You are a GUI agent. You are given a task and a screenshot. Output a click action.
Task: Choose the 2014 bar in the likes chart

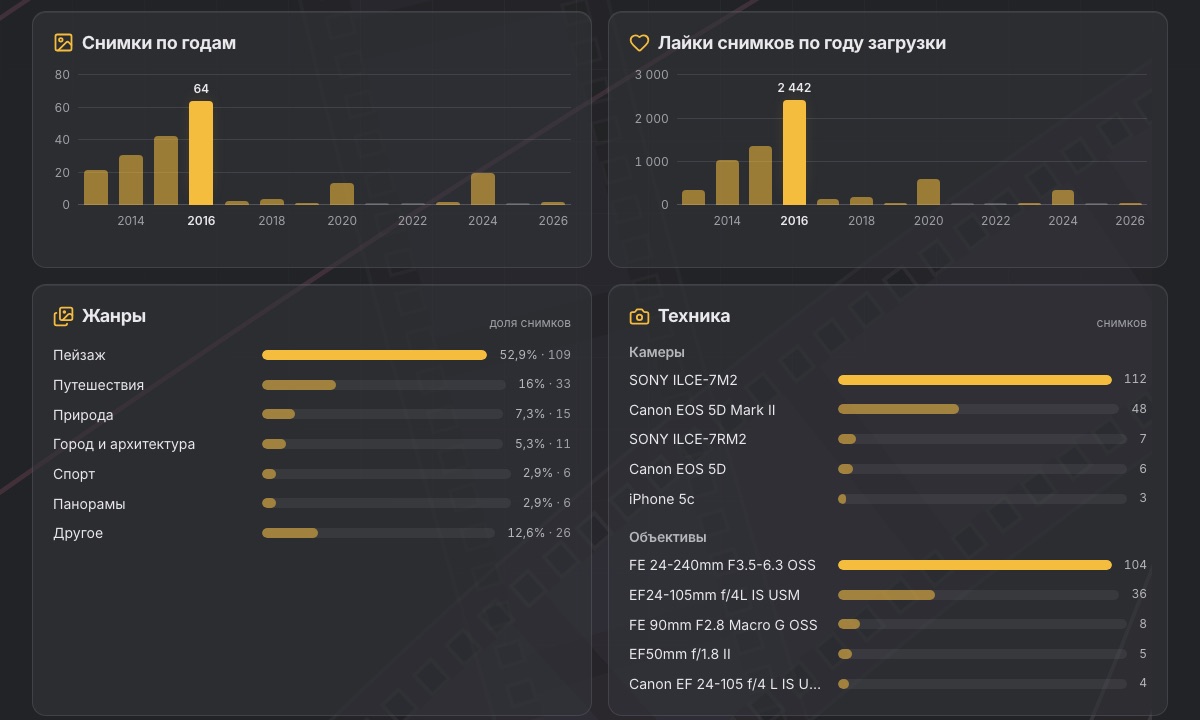[727, 183]
